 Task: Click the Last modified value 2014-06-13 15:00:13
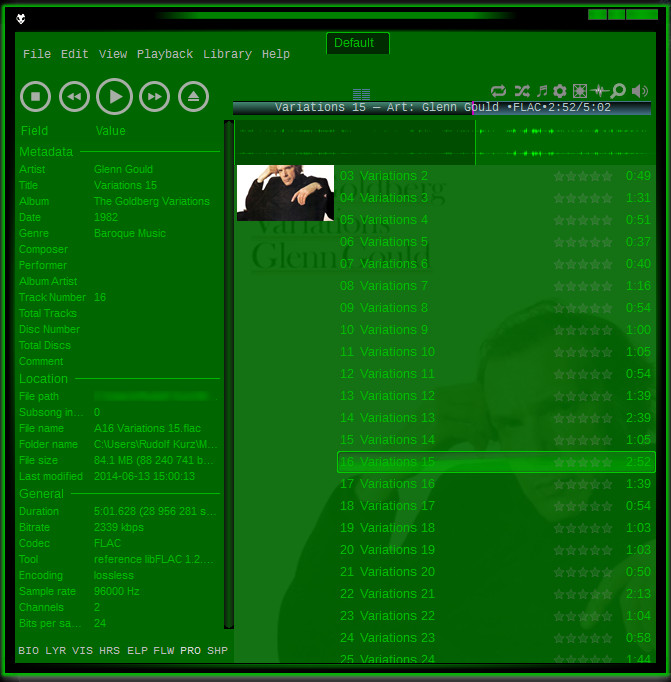tap(144, 476)
